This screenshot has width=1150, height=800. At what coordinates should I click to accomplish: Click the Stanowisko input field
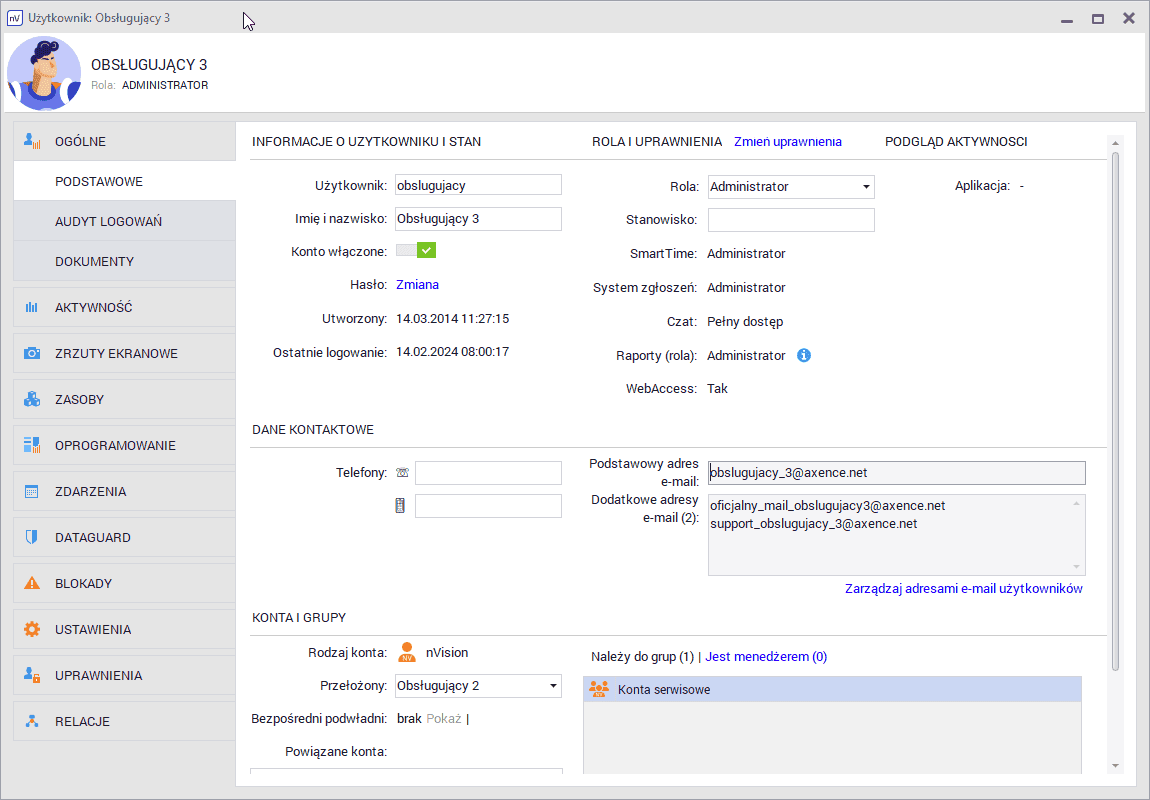pos(791,220)
